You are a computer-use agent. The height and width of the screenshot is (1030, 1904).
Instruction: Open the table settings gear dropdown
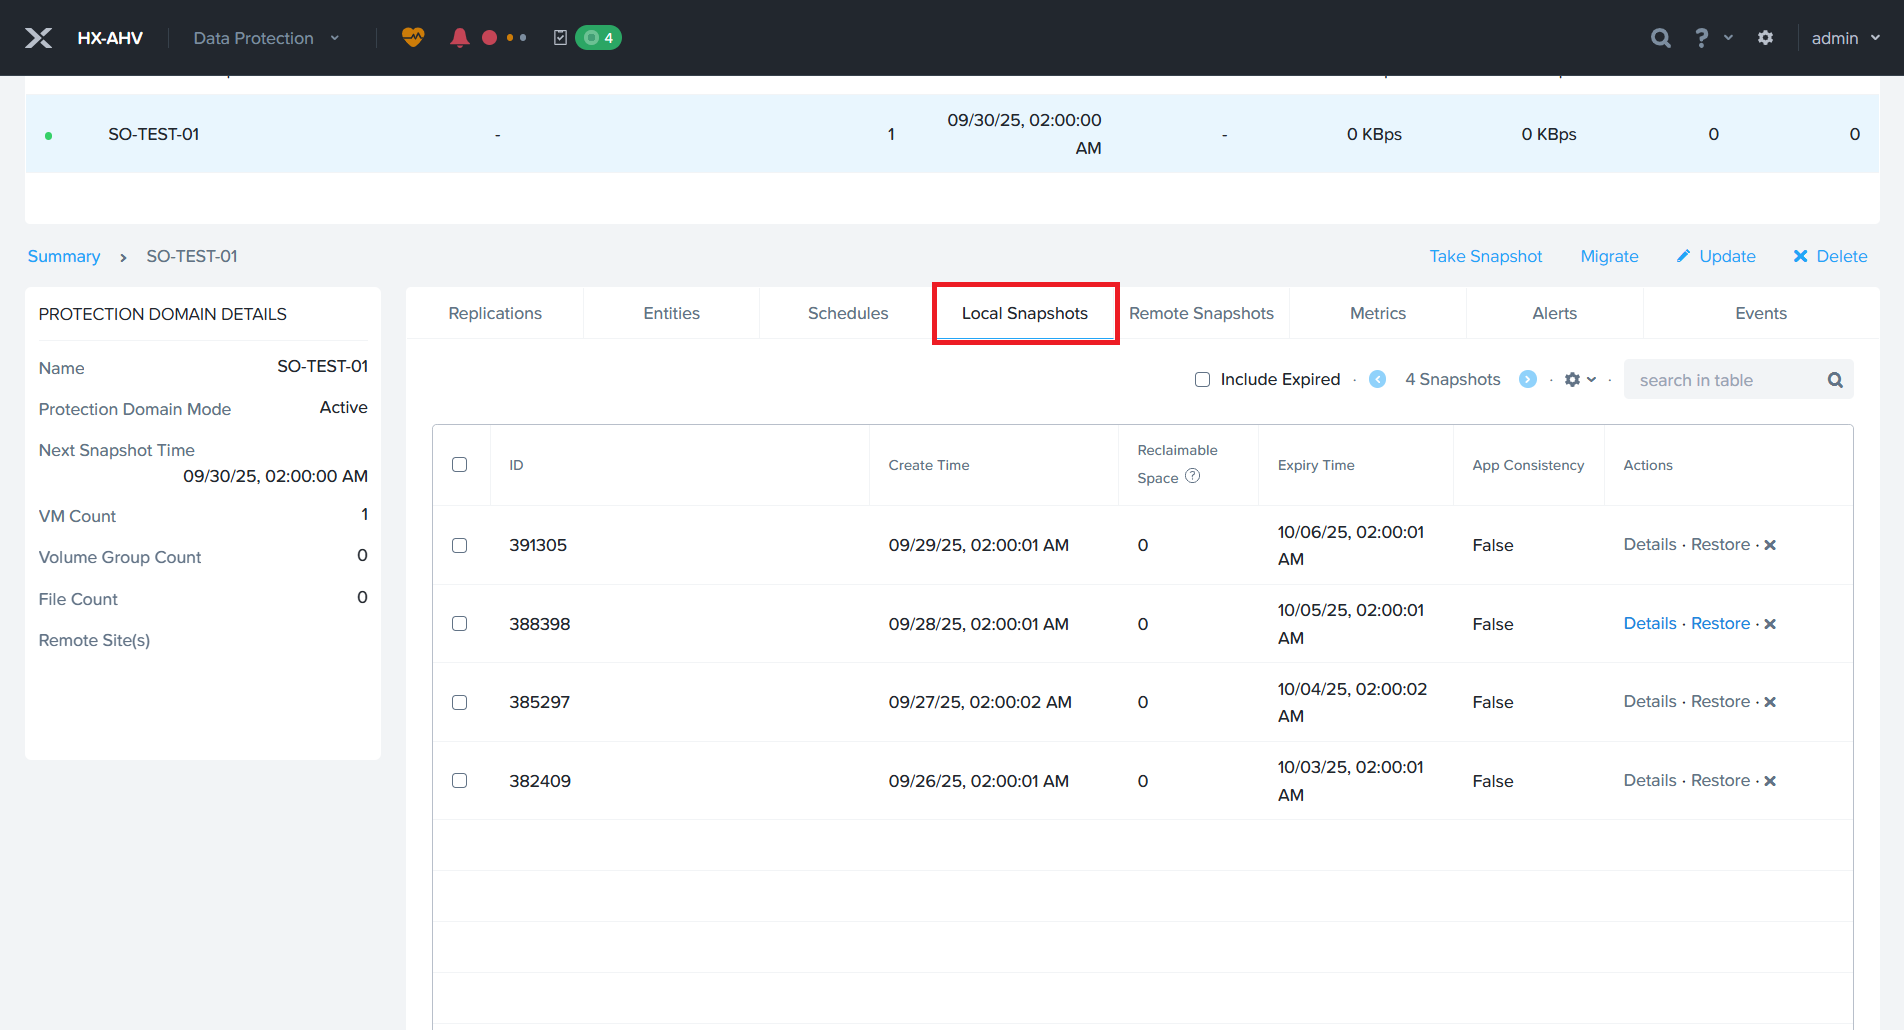coord(1579,380)
